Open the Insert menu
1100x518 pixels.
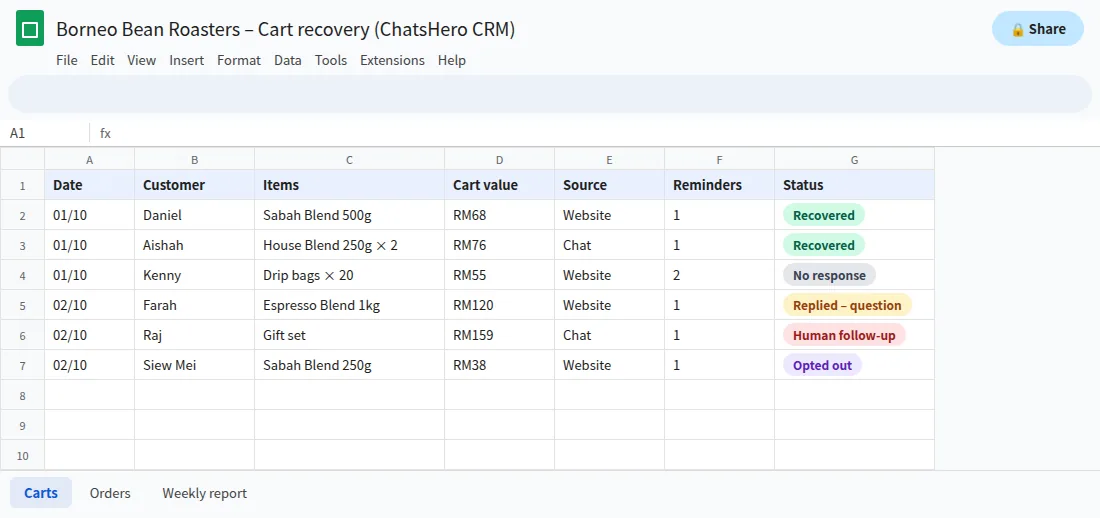[x=187, y=60]
